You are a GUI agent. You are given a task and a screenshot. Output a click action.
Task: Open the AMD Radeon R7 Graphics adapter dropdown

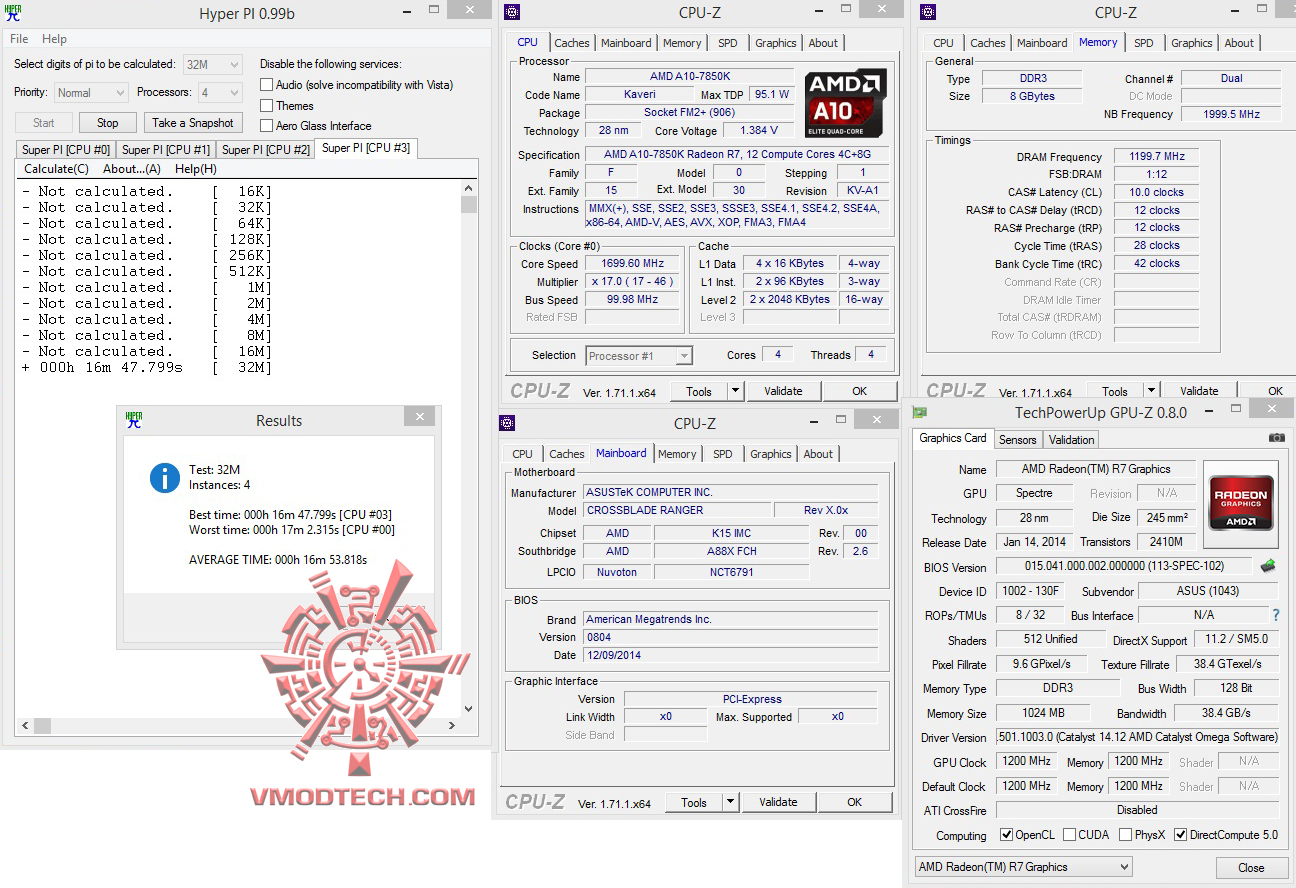[1024, 867]
